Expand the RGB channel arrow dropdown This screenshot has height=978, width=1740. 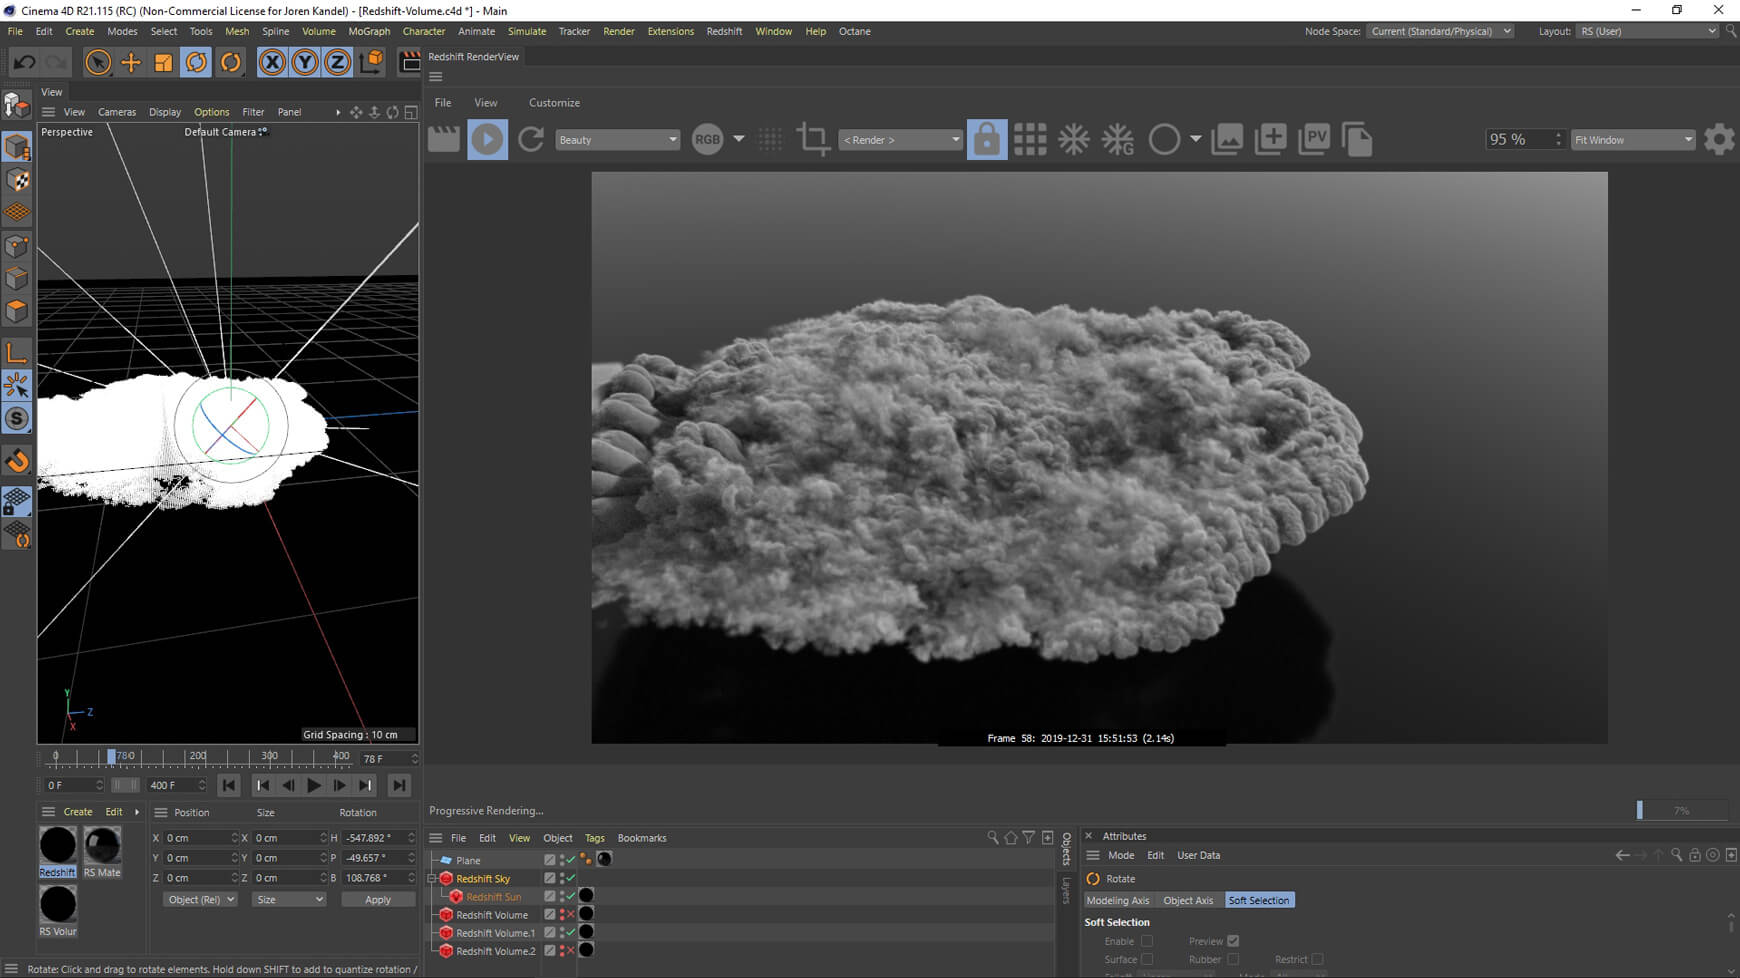point(739,139)
